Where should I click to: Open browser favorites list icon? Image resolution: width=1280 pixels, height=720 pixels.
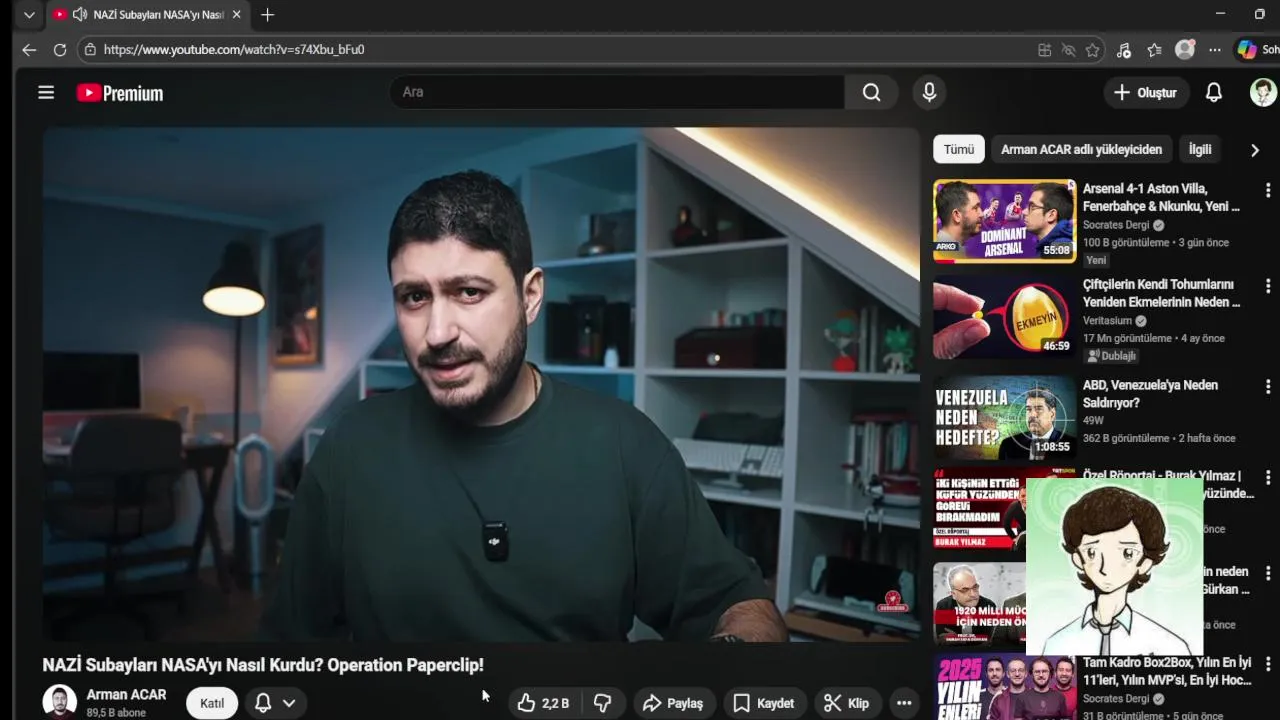1154,50
